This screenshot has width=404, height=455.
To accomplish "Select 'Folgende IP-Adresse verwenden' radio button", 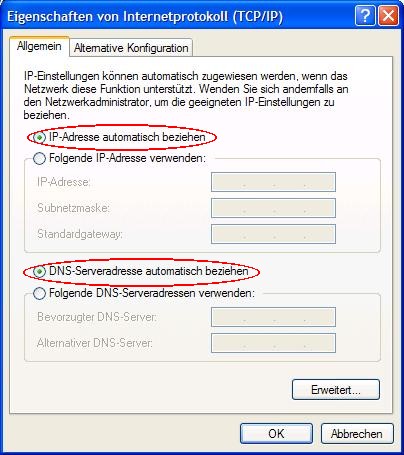I will point(40,158).
